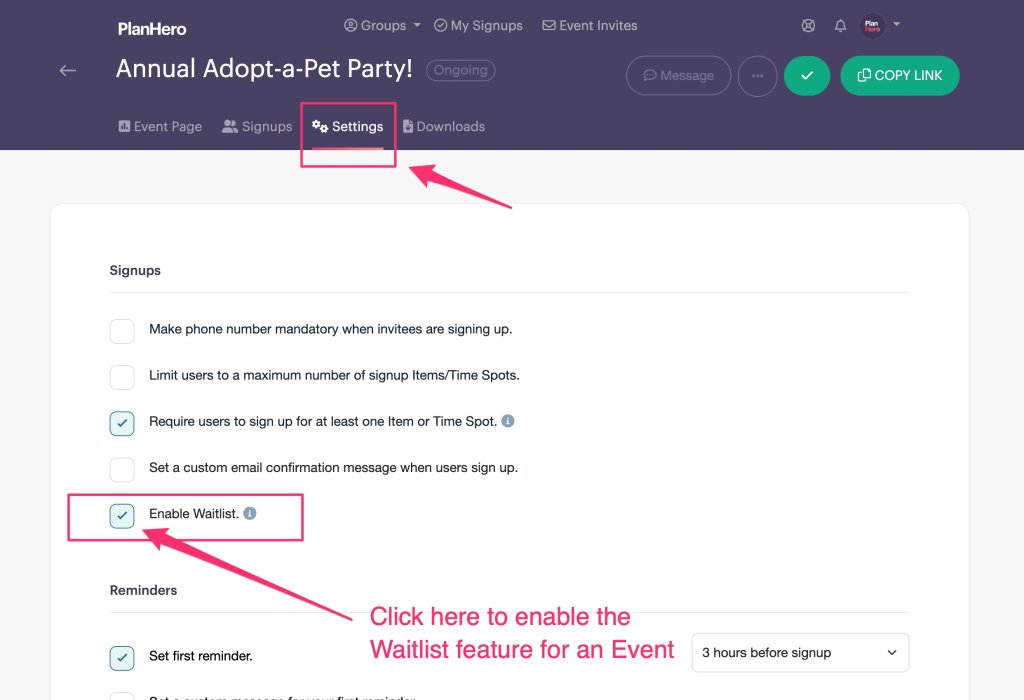Click the Plan Hero profile avatar

point(871,25)
